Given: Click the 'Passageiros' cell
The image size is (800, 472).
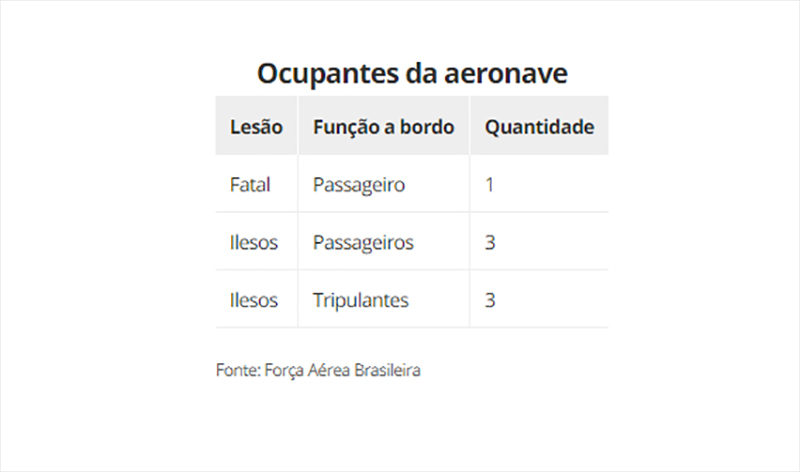Looking at the screenshot, I should coord(363,242).
